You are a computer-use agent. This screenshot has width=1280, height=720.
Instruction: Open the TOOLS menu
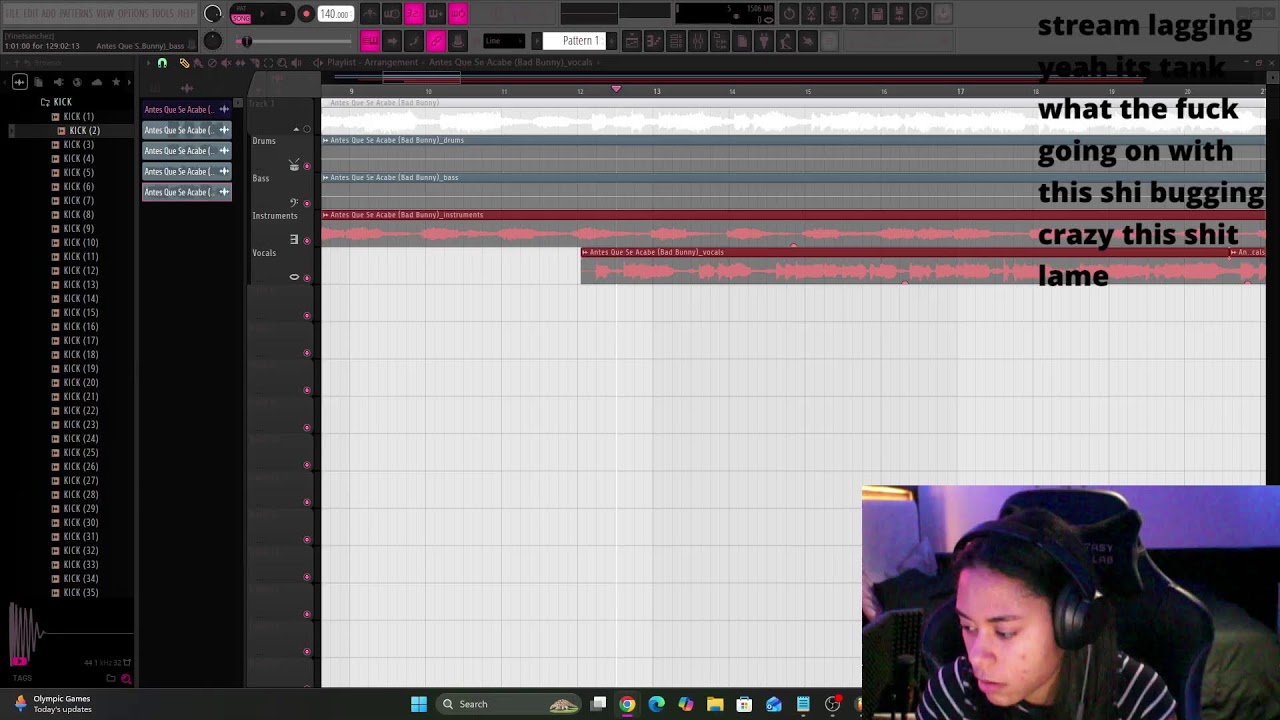[x=162, y=14]
